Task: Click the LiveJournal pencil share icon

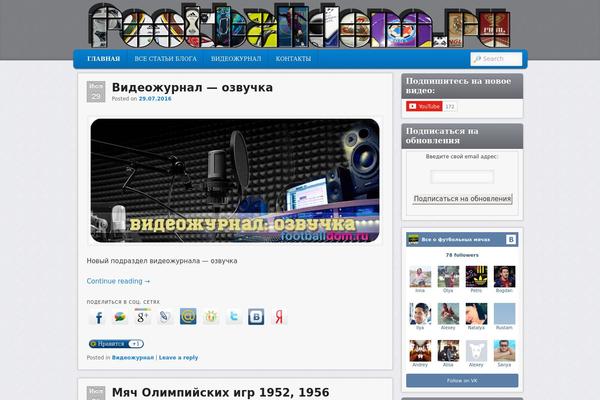Action: pos(165,317)
